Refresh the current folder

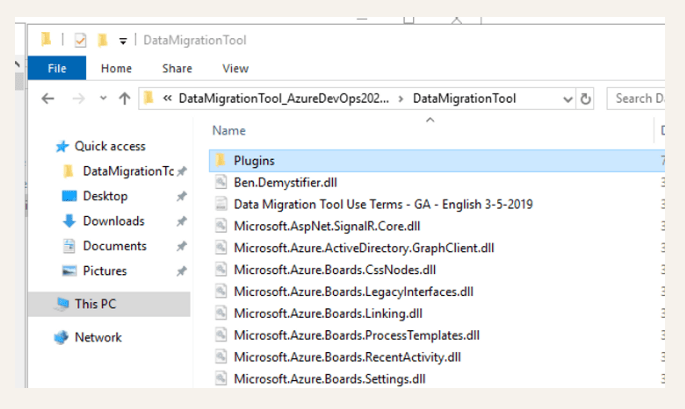[585, 99]
